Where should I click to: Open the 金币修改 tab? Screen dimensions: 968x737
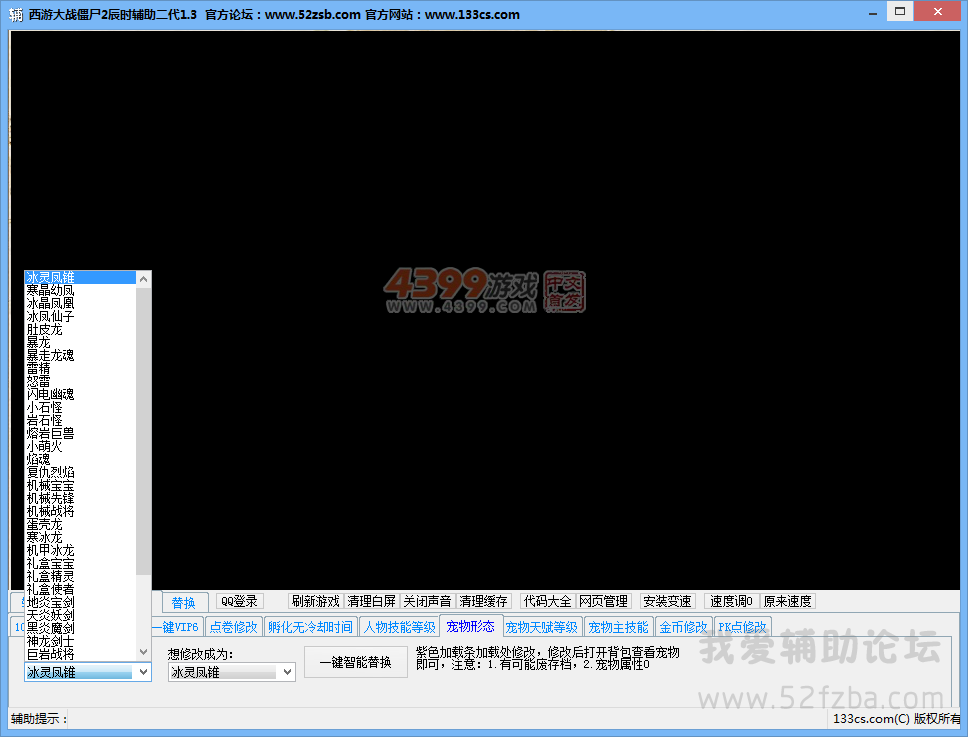683,627
